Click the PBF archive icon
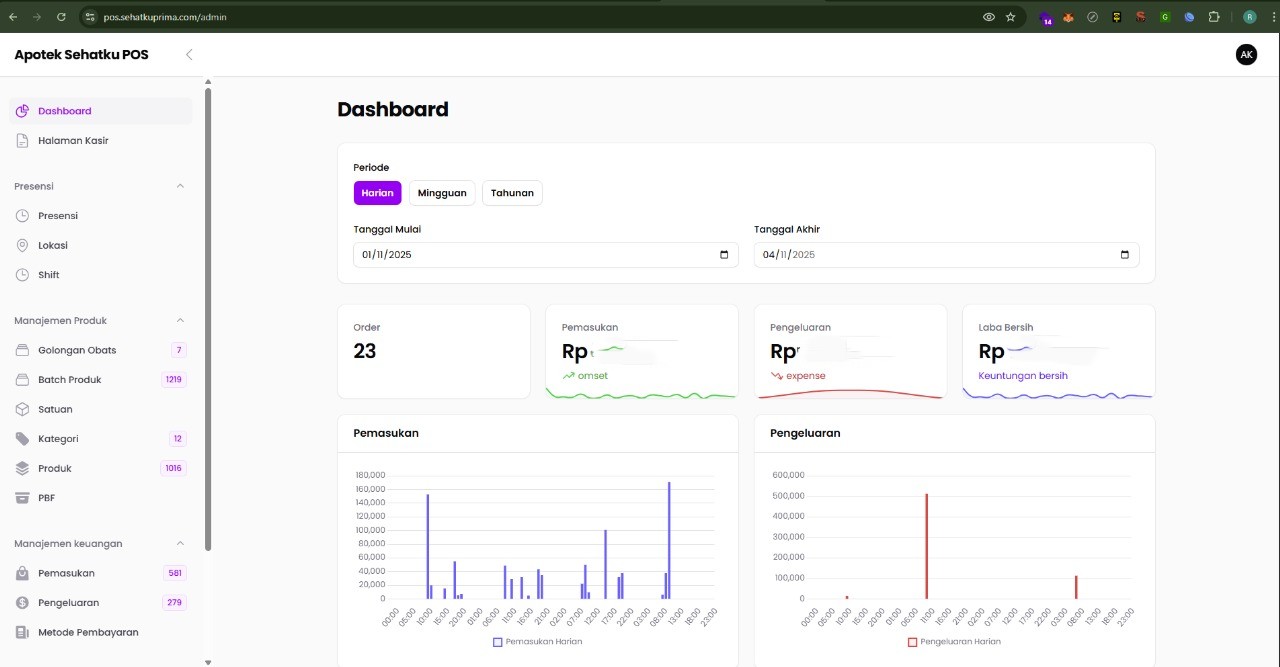 (23, 498)
